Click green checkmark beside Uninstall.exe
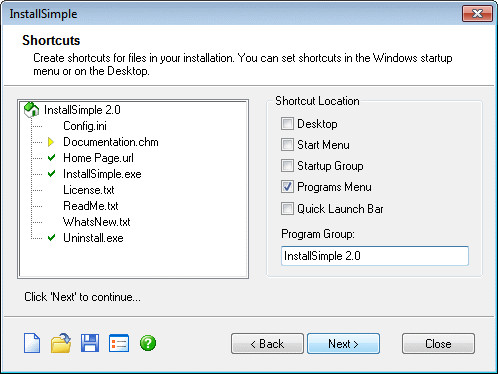498x374 pixels. click(51, 238)
